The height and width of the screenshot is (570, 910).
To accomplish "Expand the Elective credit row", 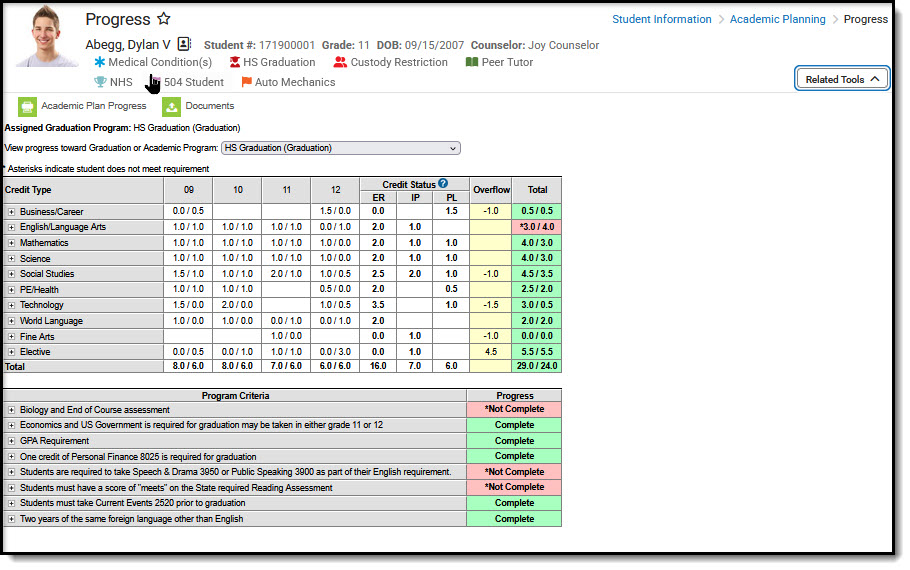I will pos(11,352).
